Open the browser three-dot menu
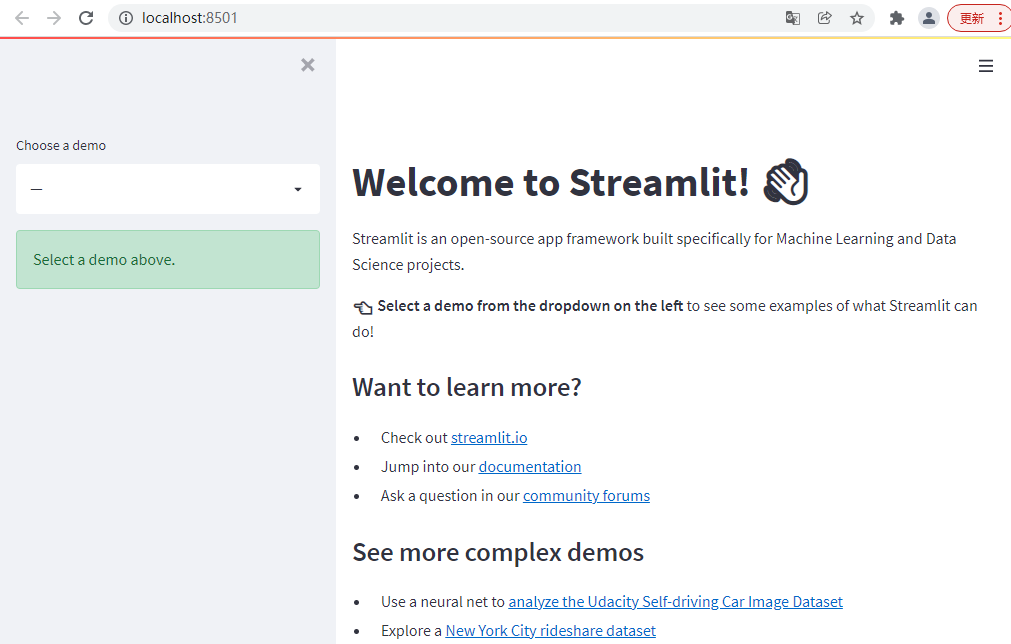 [x=1000, y=18]
